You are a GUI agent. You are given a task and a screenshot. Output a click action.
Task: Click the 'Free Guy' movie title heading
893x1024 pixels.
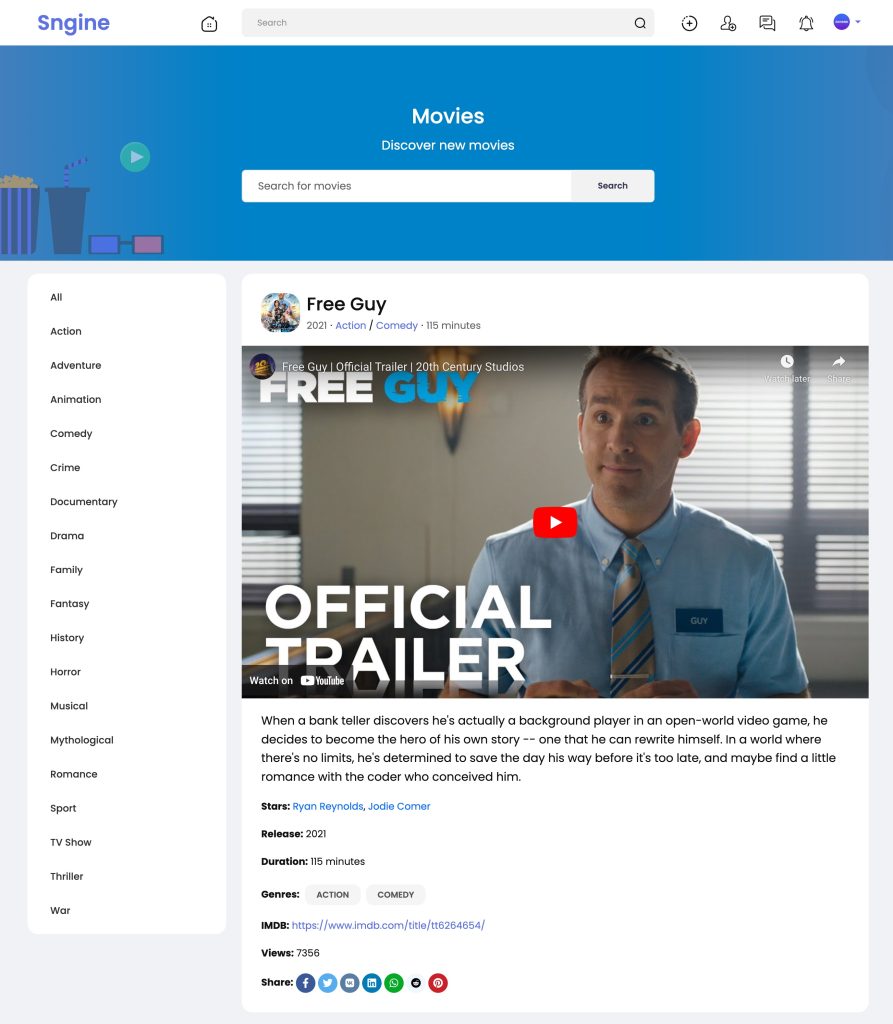pos(346,304)
